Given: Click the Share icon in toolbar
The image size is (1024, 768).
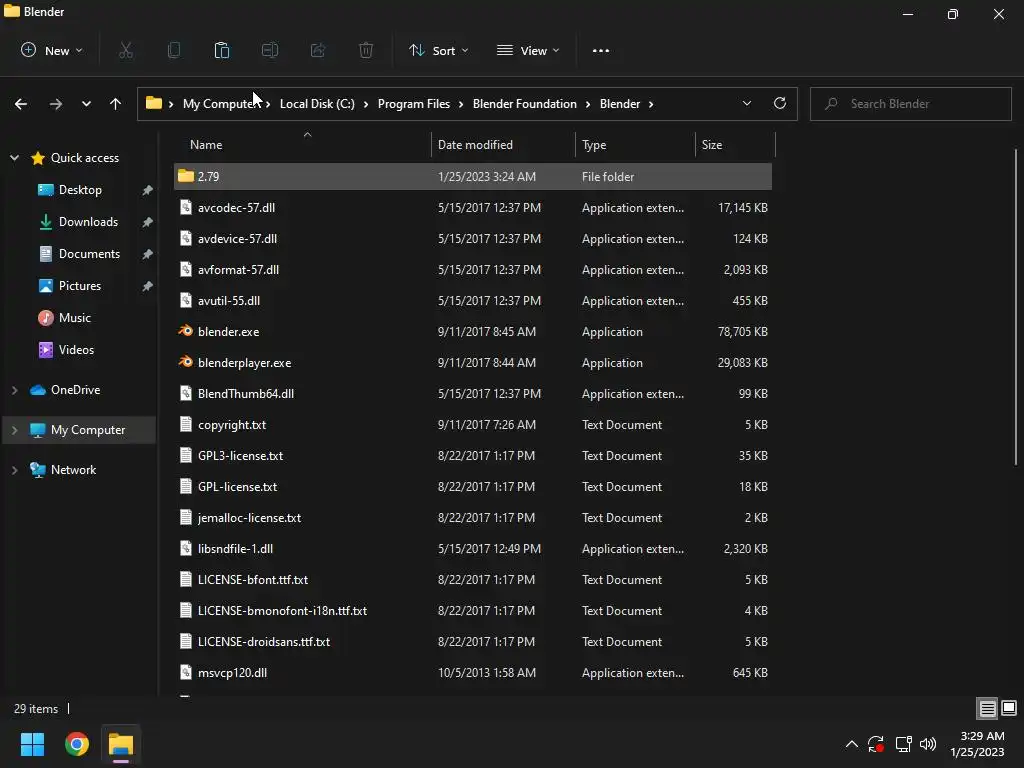Looking at the screenshot, I should (317, 50).
